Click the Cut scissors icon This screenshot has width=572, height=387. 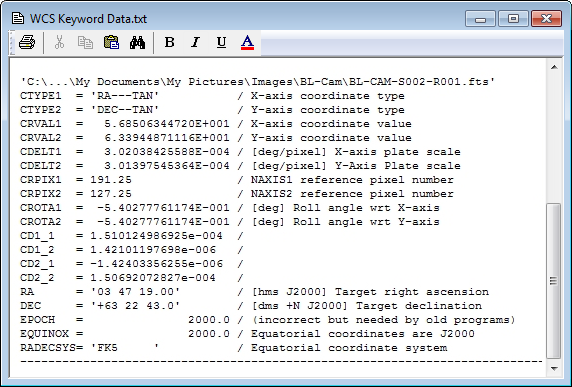tap(59, 43)
